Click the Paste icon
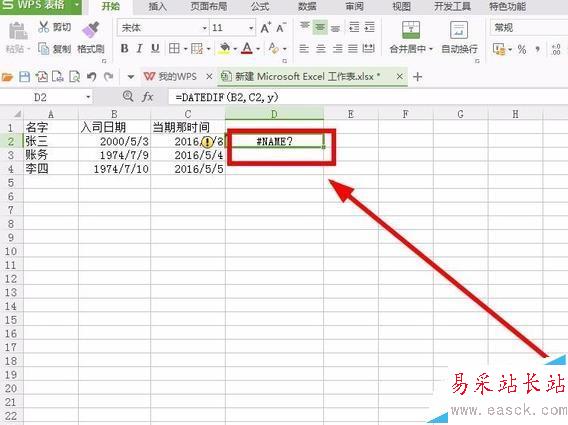This screenshot has width=568, height=425. tap(17, 31)
